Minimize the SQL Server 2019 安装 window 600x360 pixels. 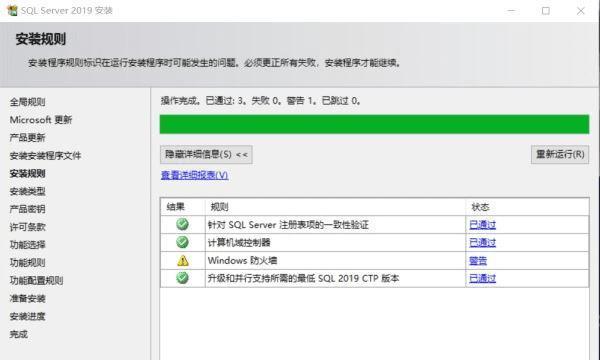pyautogui.click(x=511, y=11)
